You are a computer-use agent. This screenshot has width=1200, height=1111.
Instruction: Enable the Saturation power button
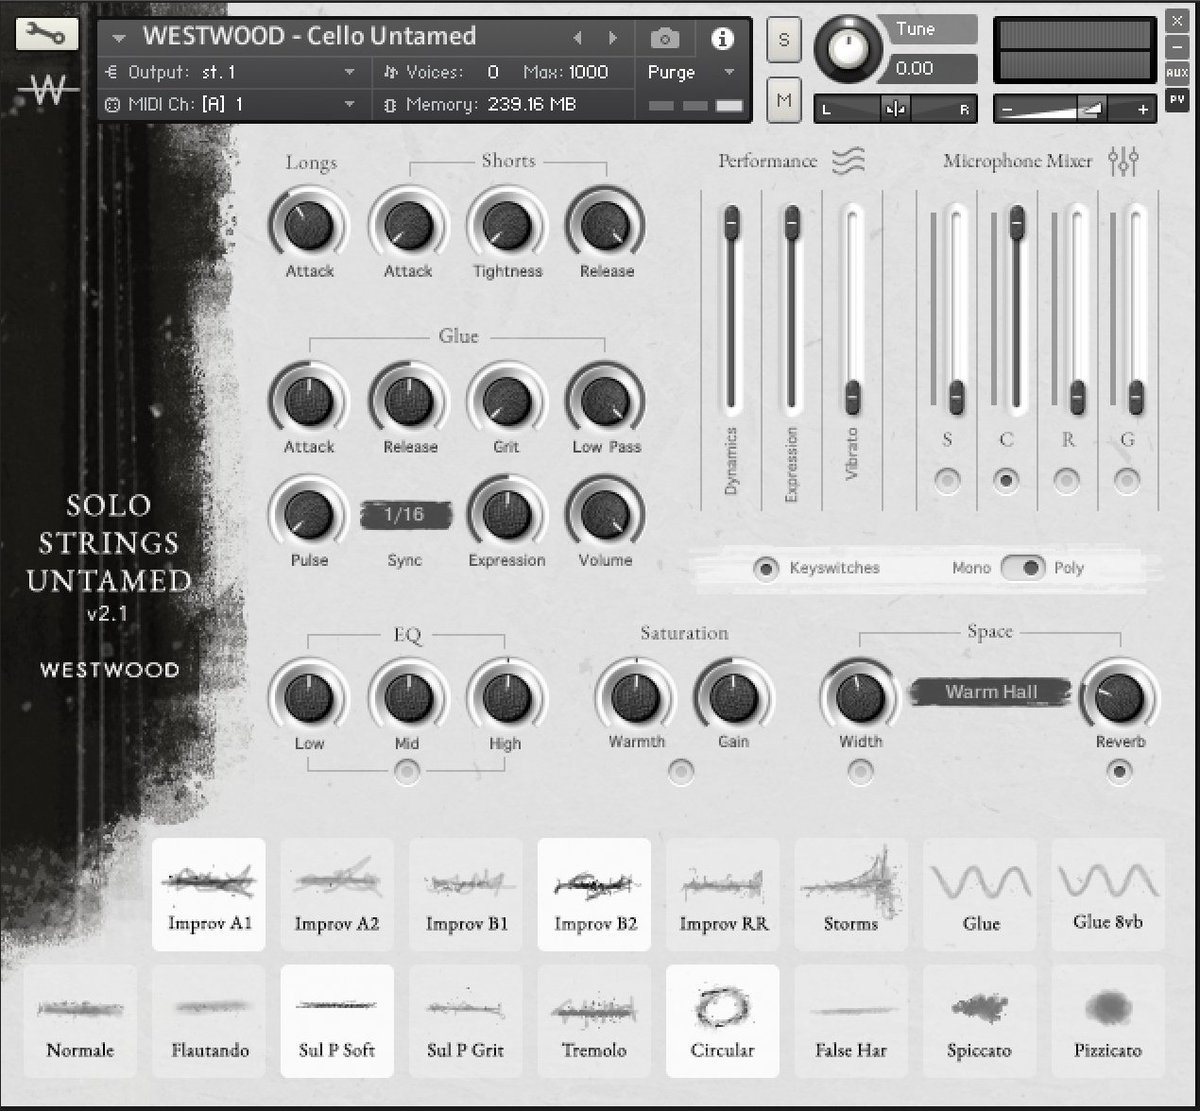coord(681,771)
